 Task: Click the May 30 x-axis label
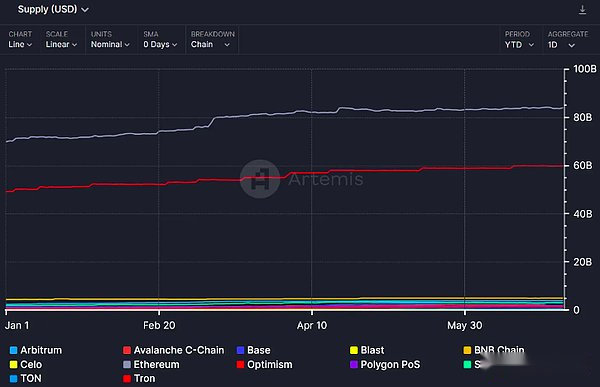pos(465,325)
